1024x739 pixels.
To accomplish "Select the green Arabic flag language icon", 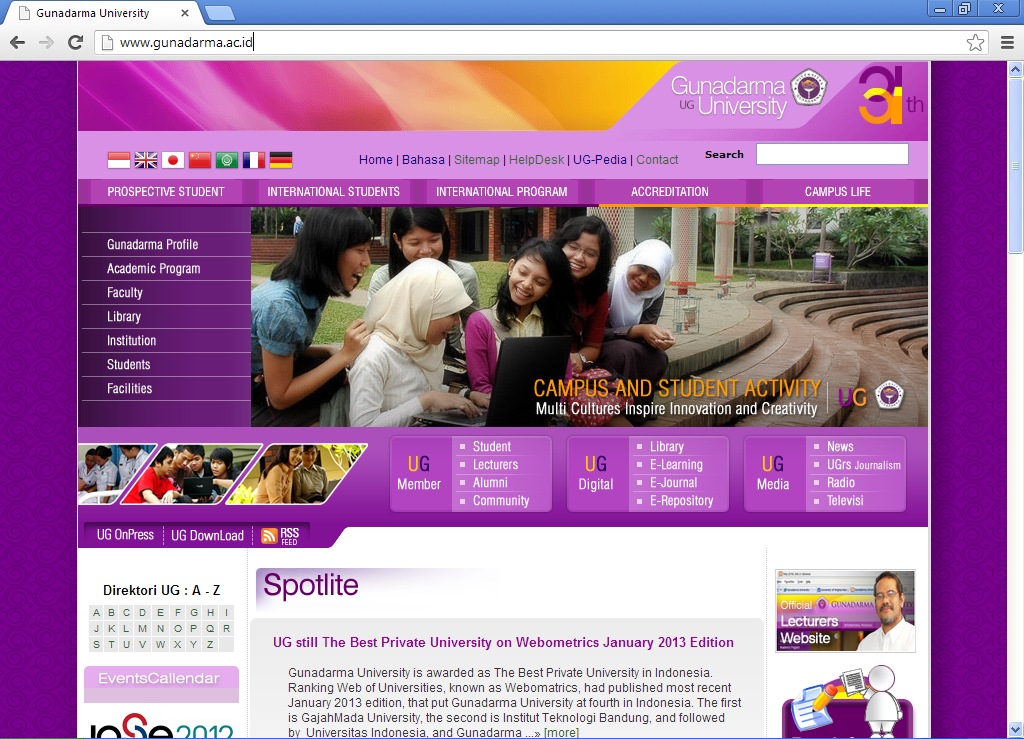I will pos(227,160).
